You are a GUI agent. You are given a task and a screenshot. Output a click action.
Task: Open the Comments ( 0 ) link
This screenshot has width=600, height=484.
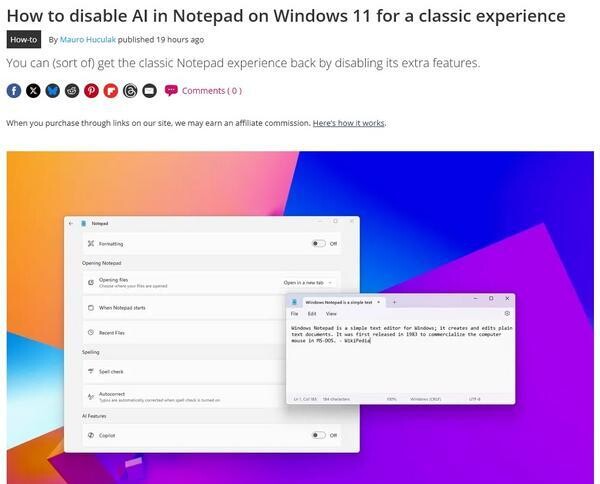[212, 91]
